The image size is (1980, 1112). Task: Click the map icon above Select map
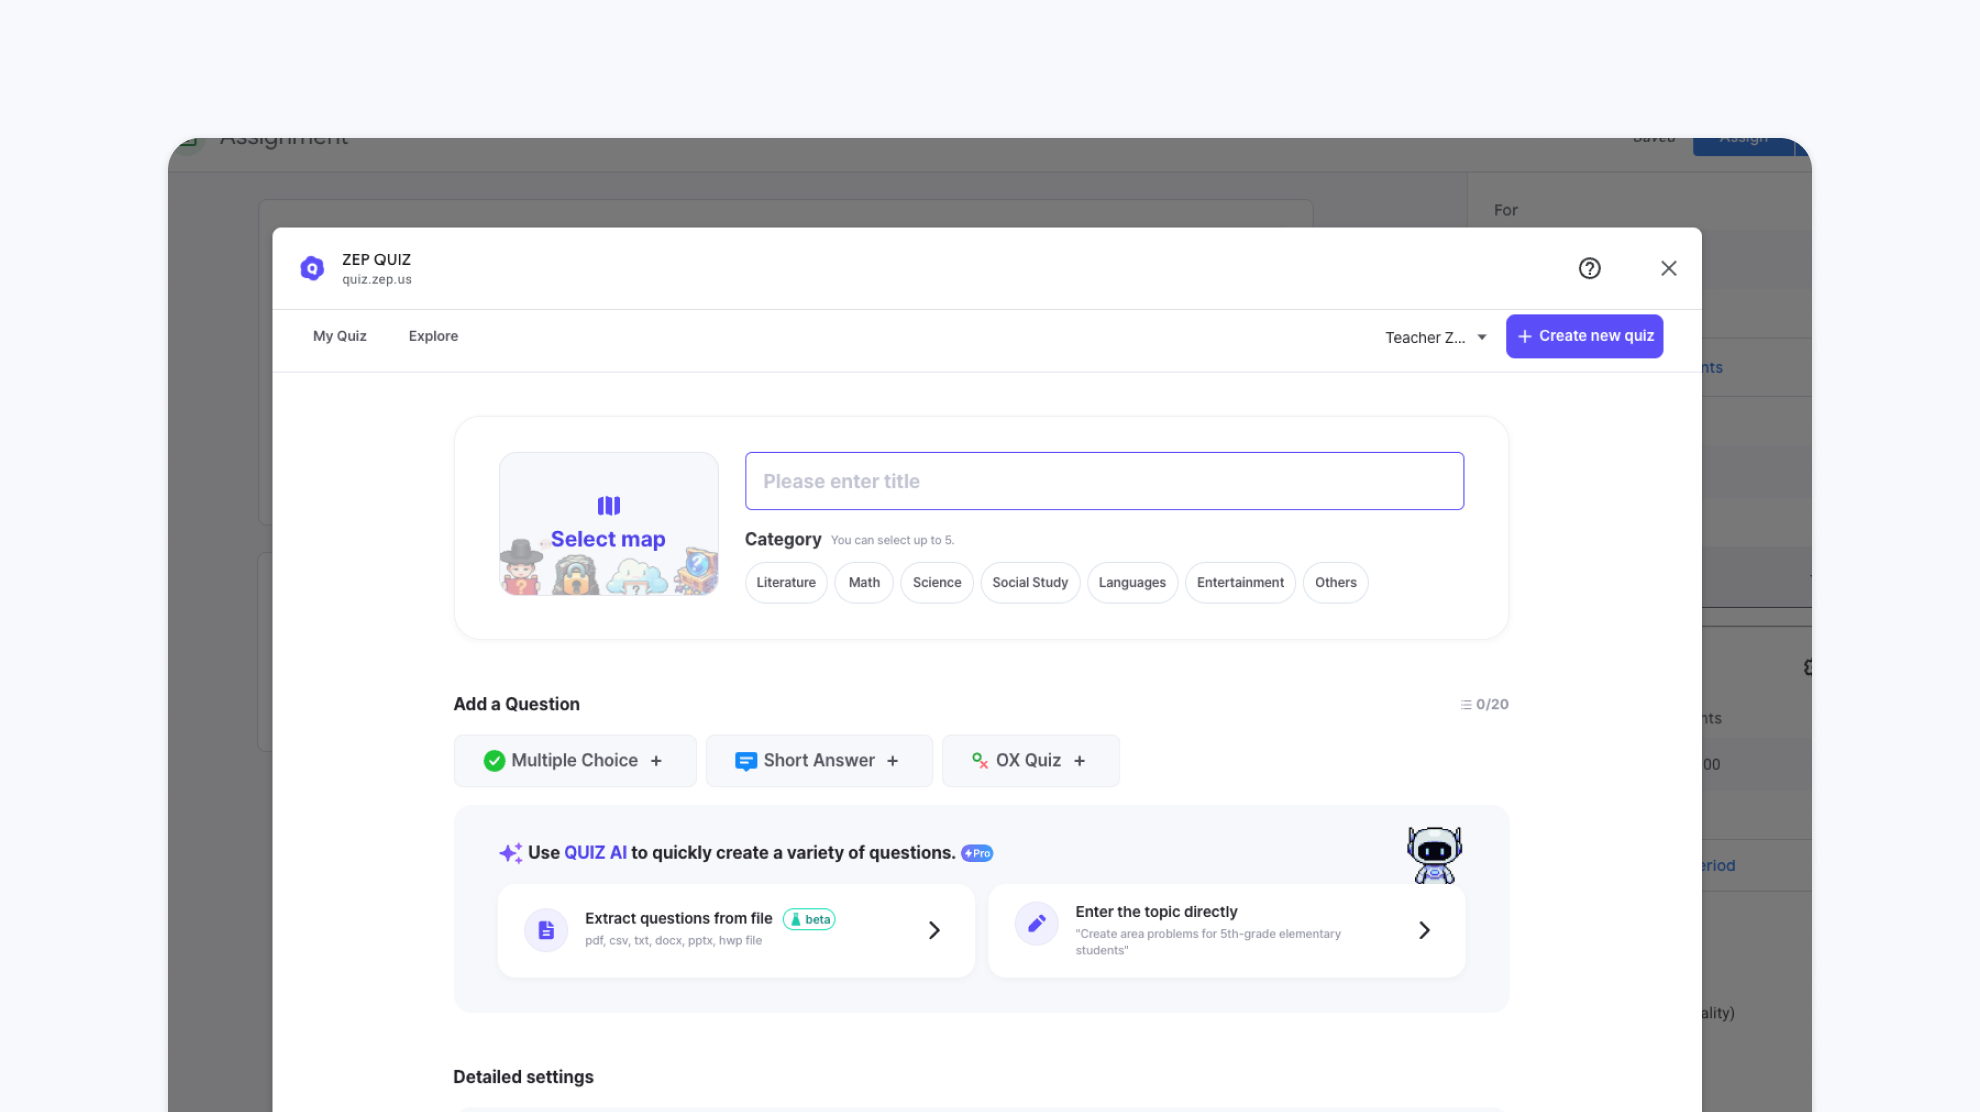pyautogui.click(x=608, y=506)
